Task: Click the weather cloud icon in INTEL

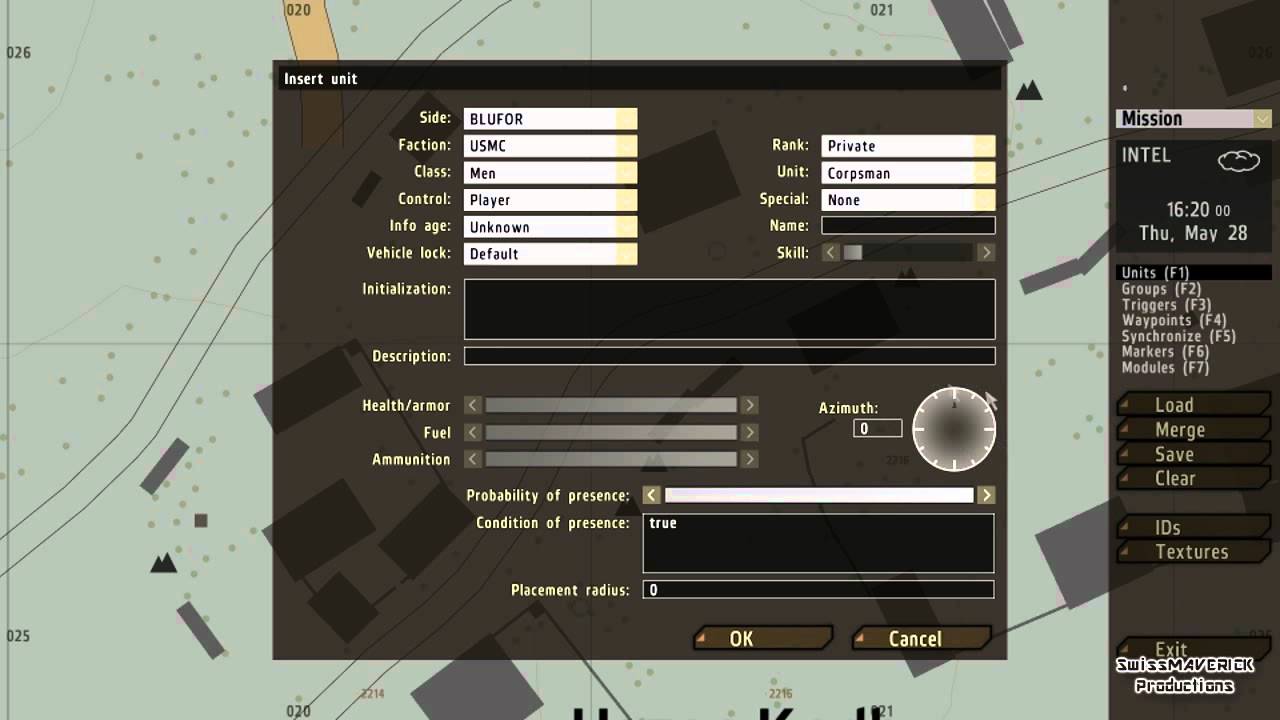Action: 1238,161
